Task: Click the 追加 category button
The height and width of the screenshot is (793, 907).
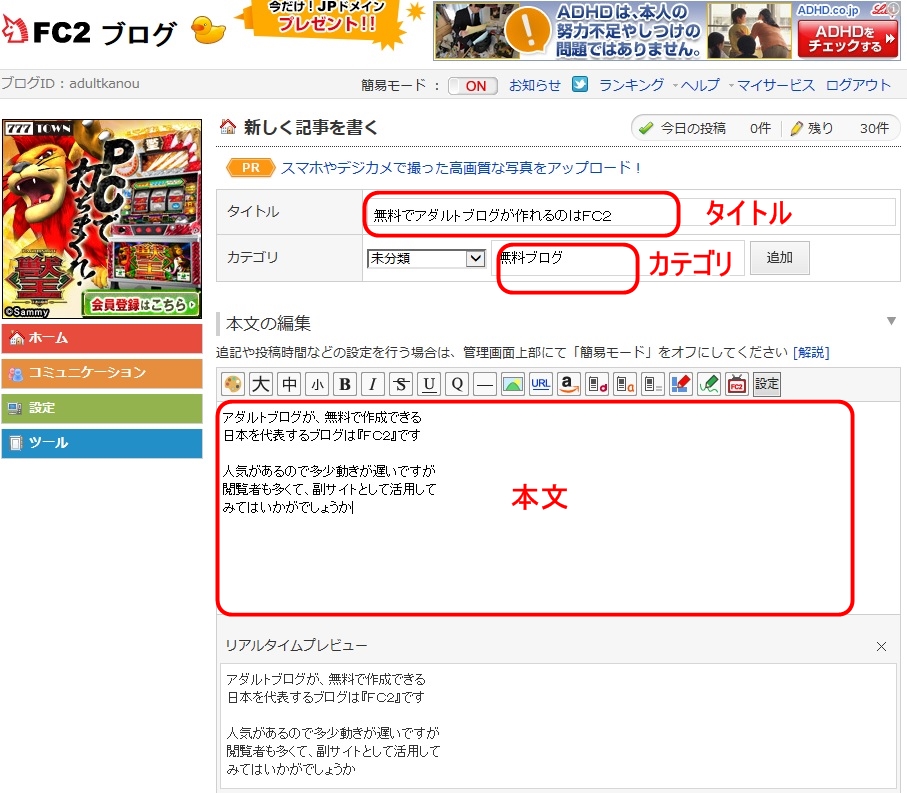Action: tap(780, 258)
